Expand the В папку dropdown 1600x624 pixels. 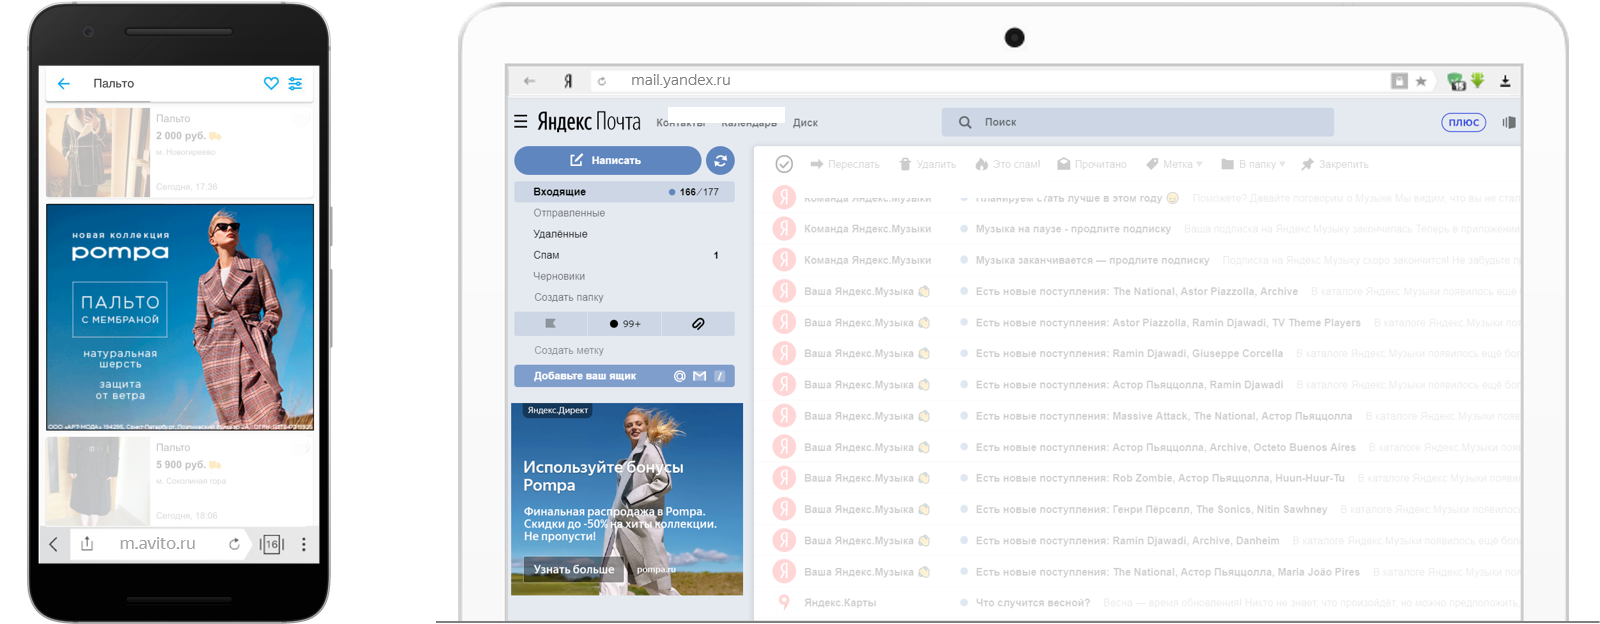1253,164
